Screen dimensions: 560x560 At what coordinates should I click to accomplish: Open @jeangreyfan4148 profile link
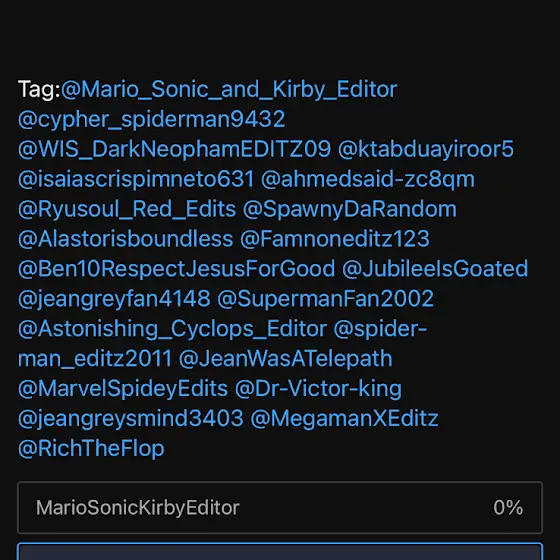pos(114,299)
